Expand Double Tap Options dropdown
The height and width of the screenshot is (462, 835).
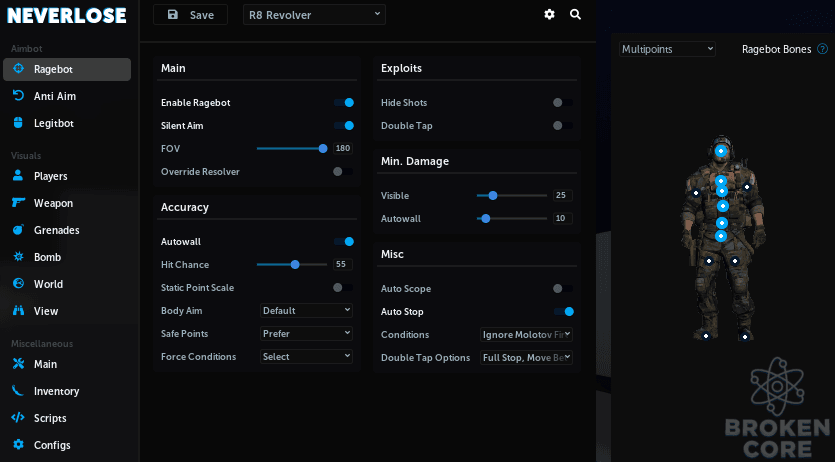[x=526, y=358]
